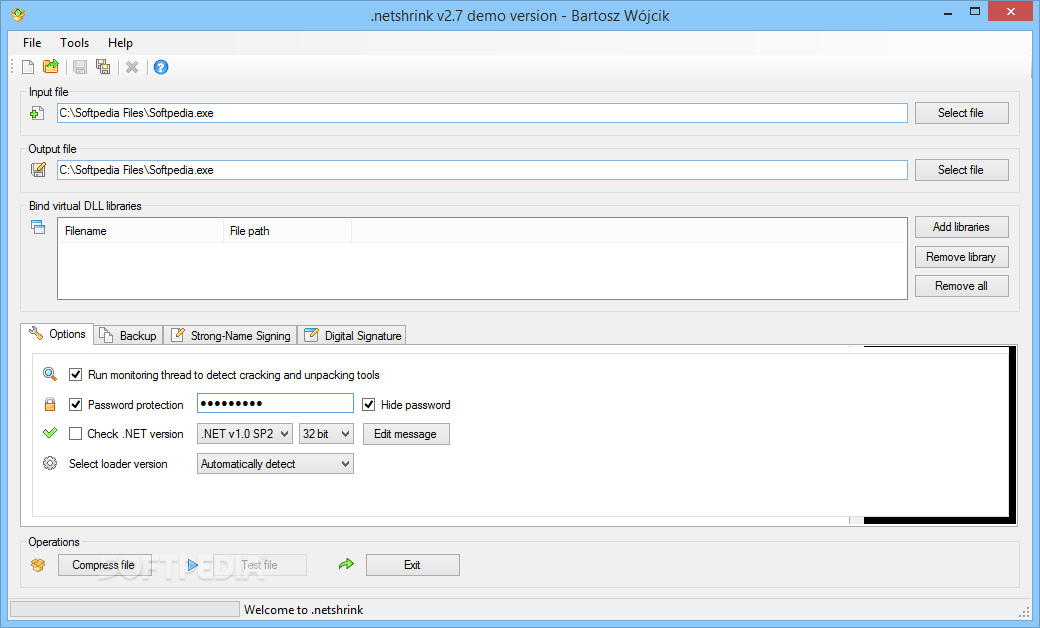Click the Remove all button

coord(961,286)
